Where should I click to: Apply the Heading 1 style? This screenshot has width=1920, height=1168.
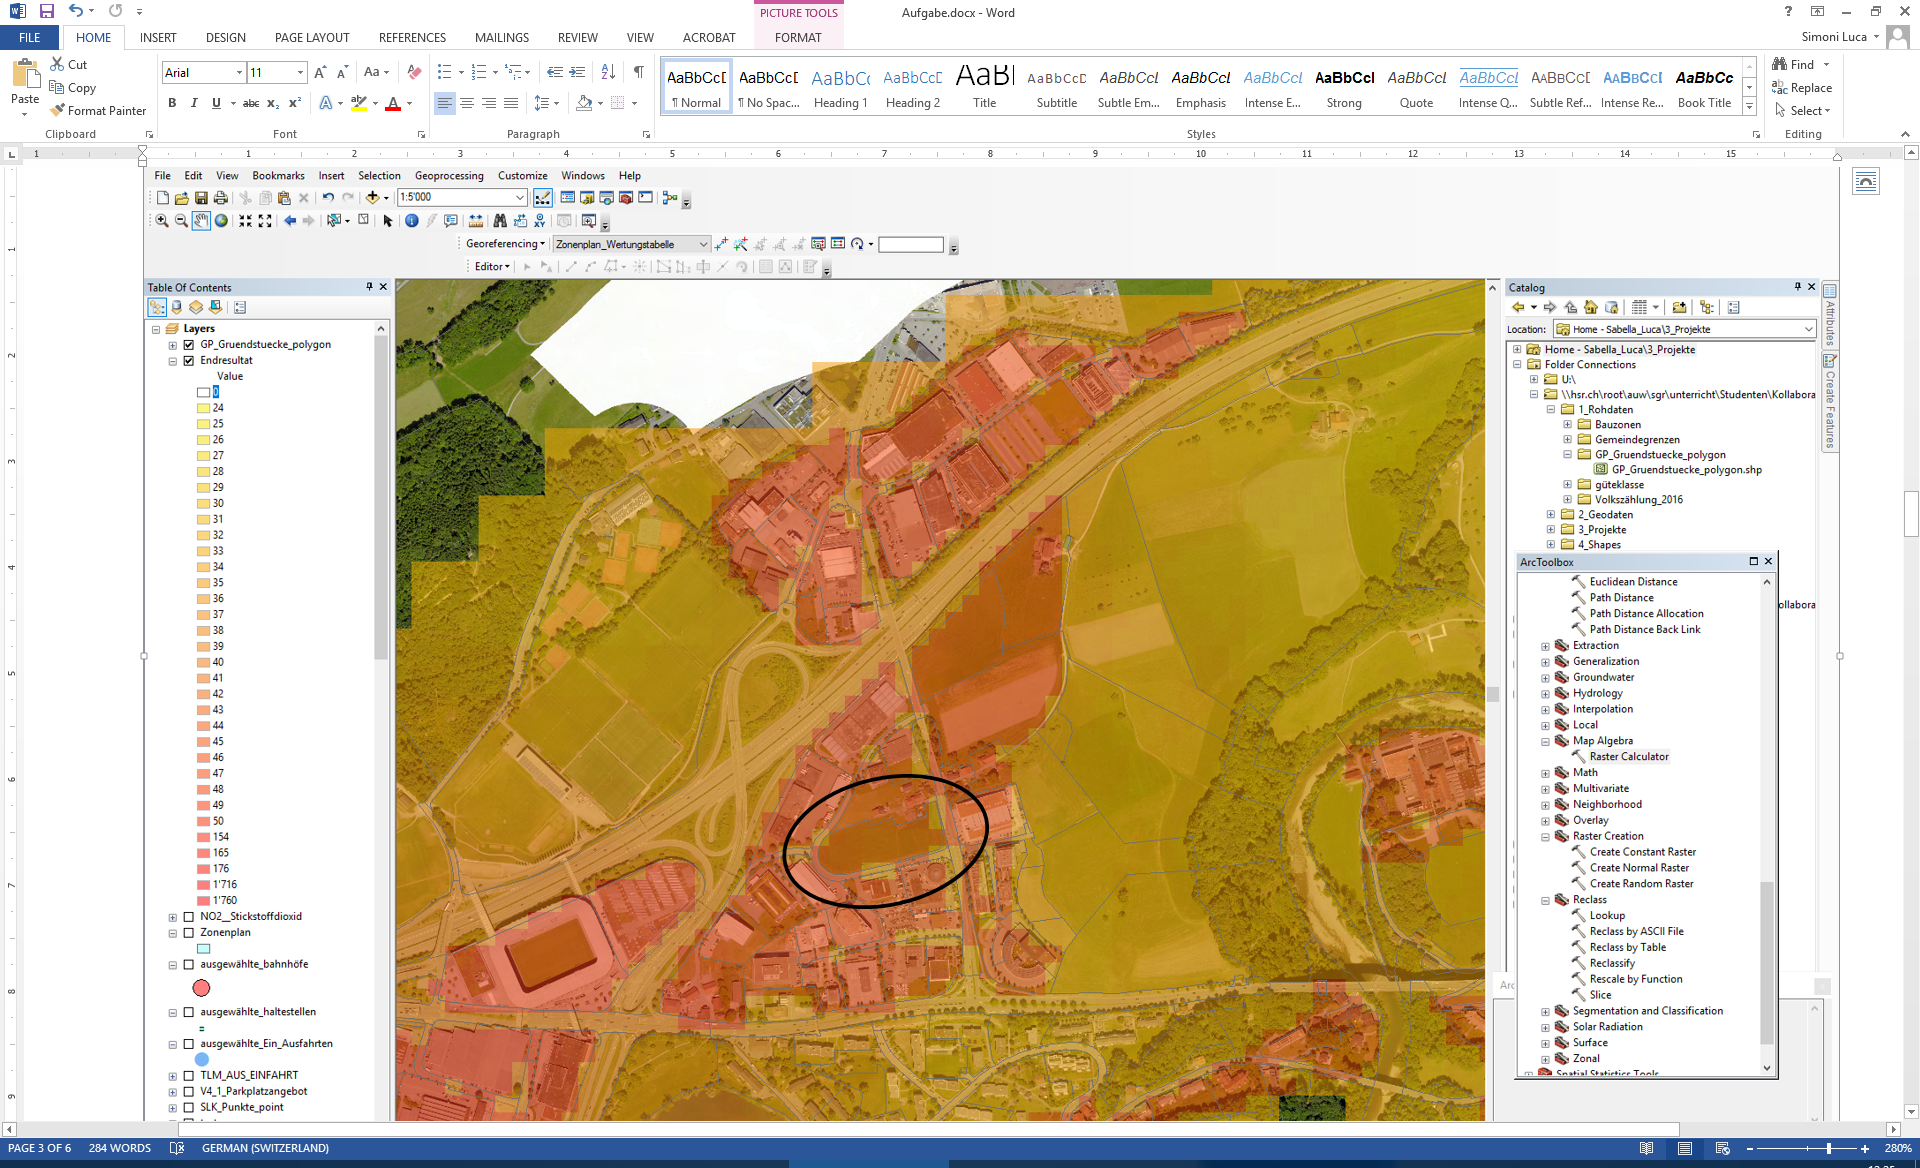coord(840,88)
